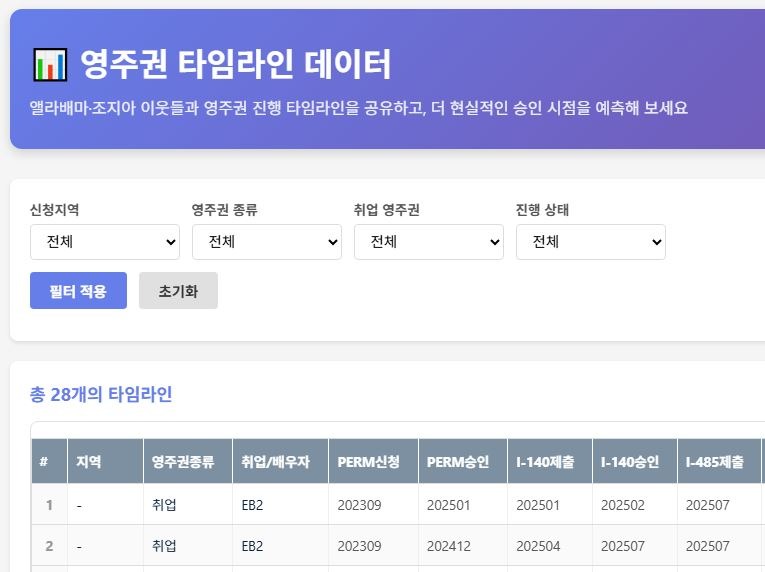The height and width of the screenshot is (572, 765).
Task: Click the 영주권종류 column header
Action: [183, 462]
